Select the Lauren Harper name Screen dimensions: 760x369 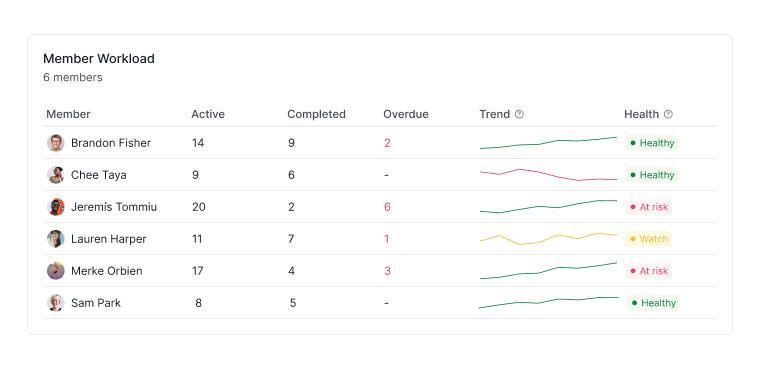pyautogui.click(x=109, y=239)
